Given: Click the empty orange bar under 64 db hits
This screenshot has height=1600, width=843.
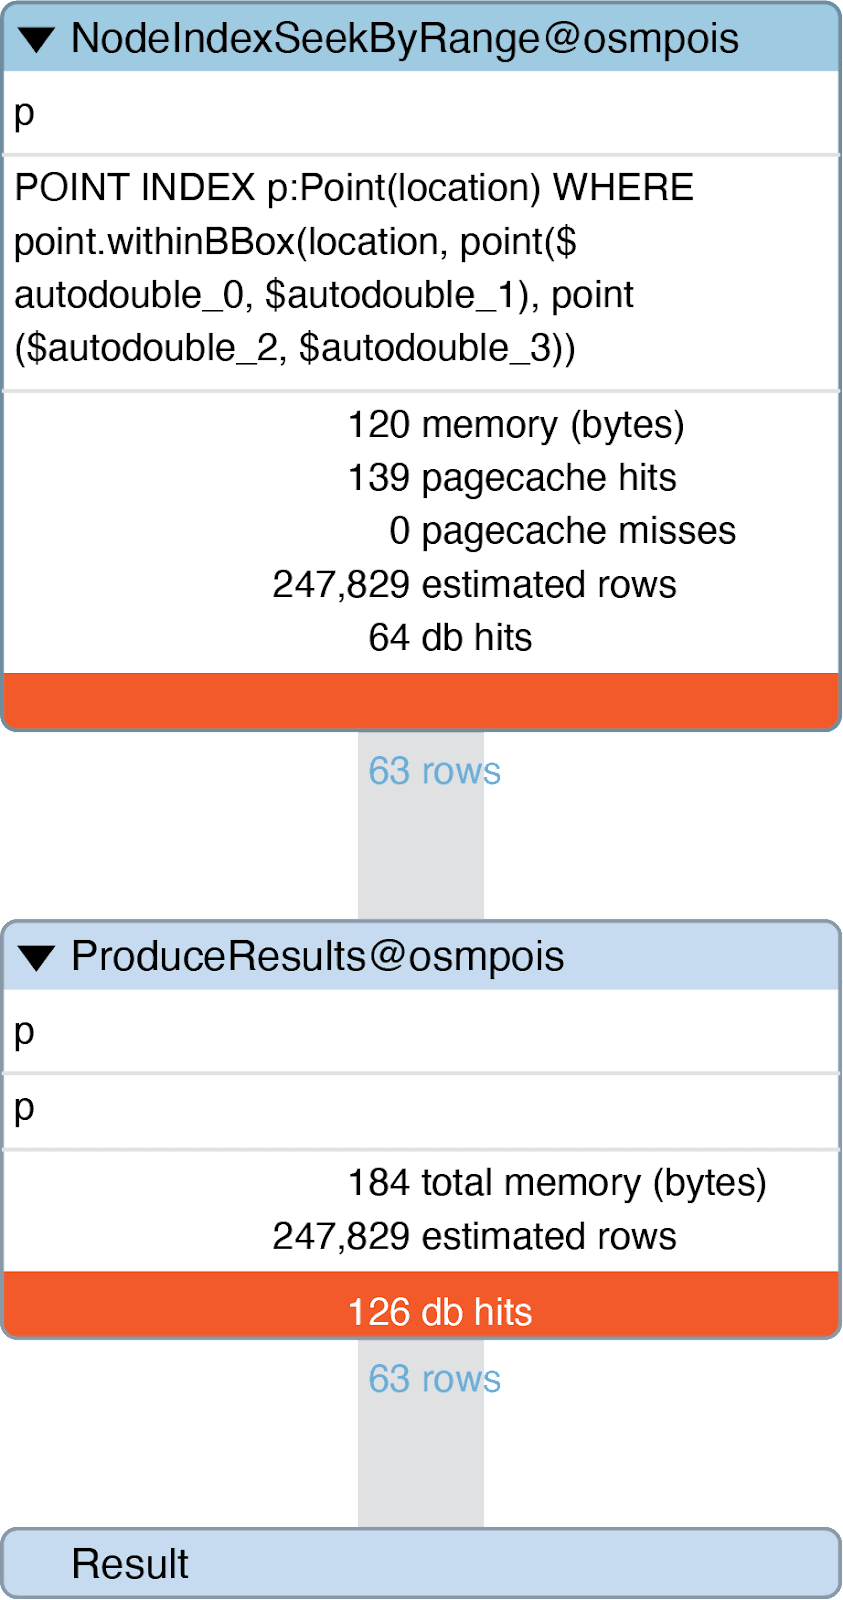Looking at the screenshot, I should point(421,700).
